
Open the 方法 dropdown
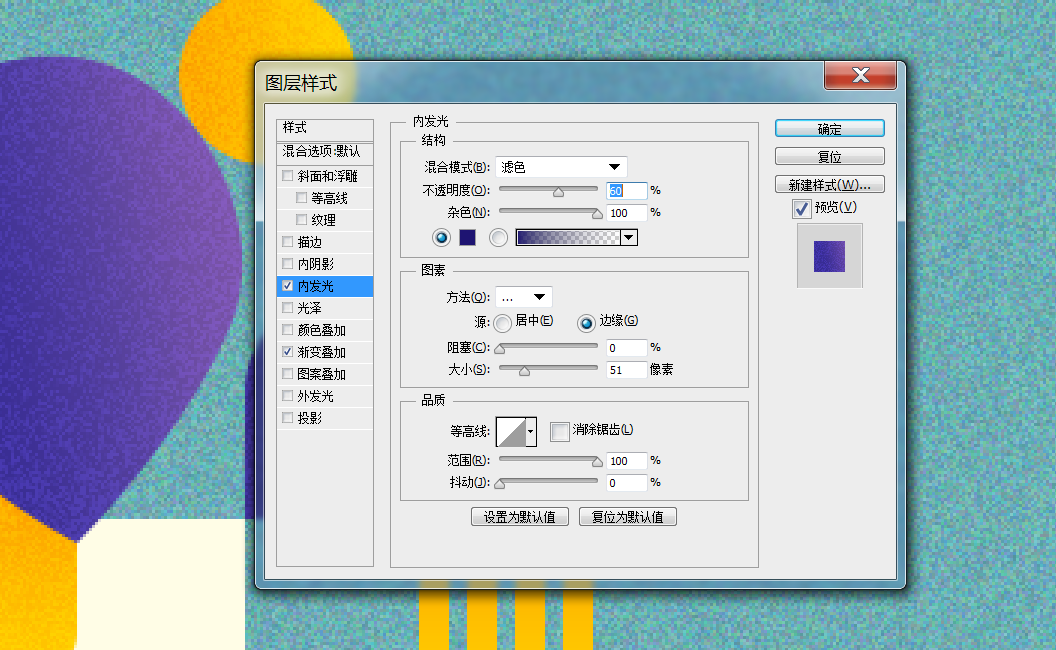click(x=524, y=297)
